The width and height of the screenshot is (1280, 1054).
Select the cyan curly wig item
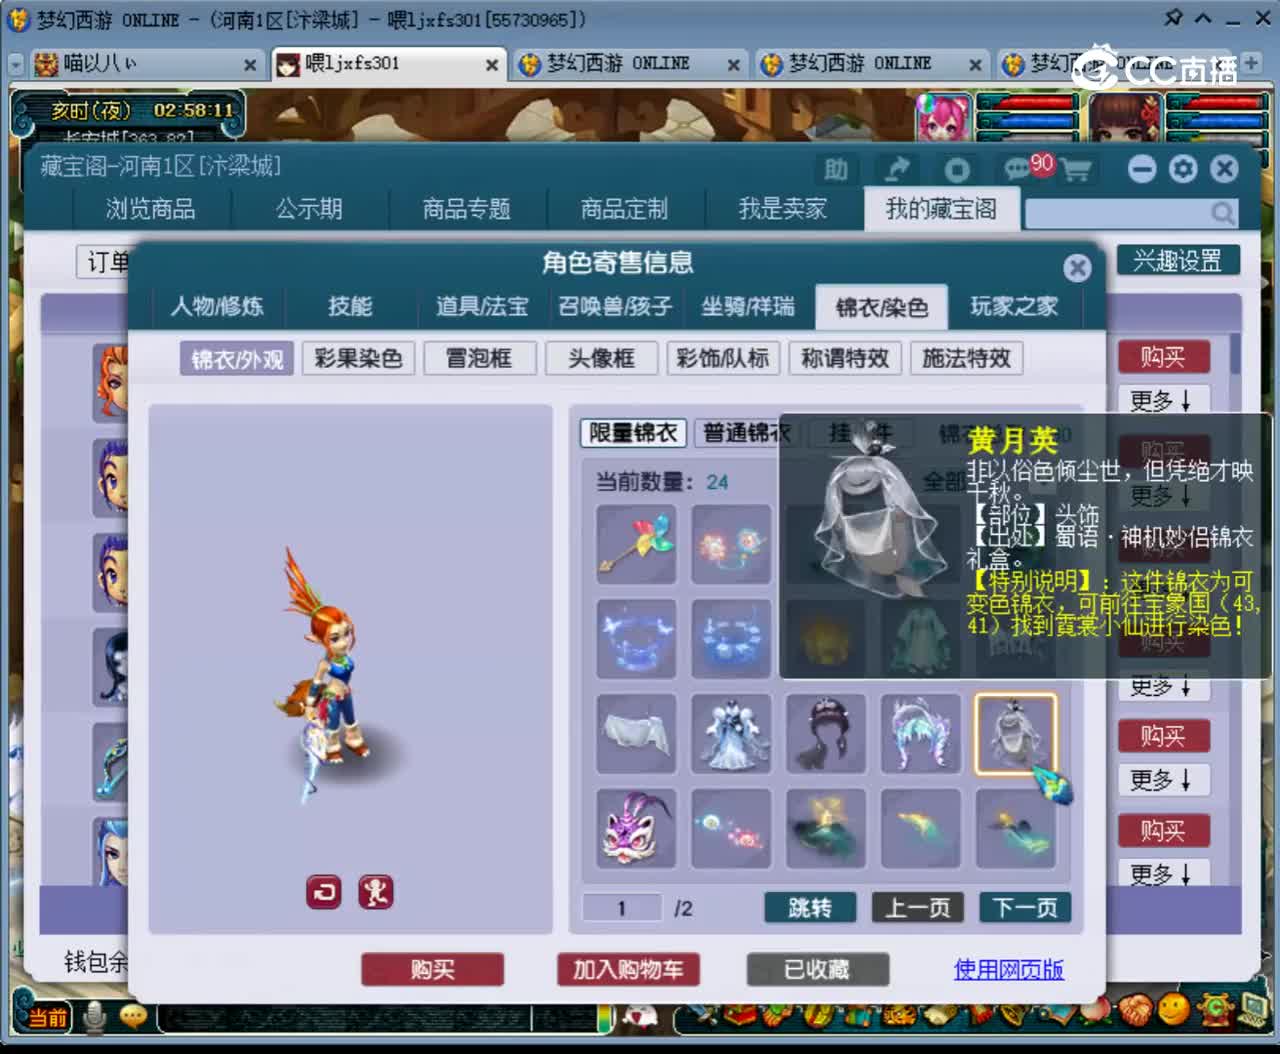(921, 734)
